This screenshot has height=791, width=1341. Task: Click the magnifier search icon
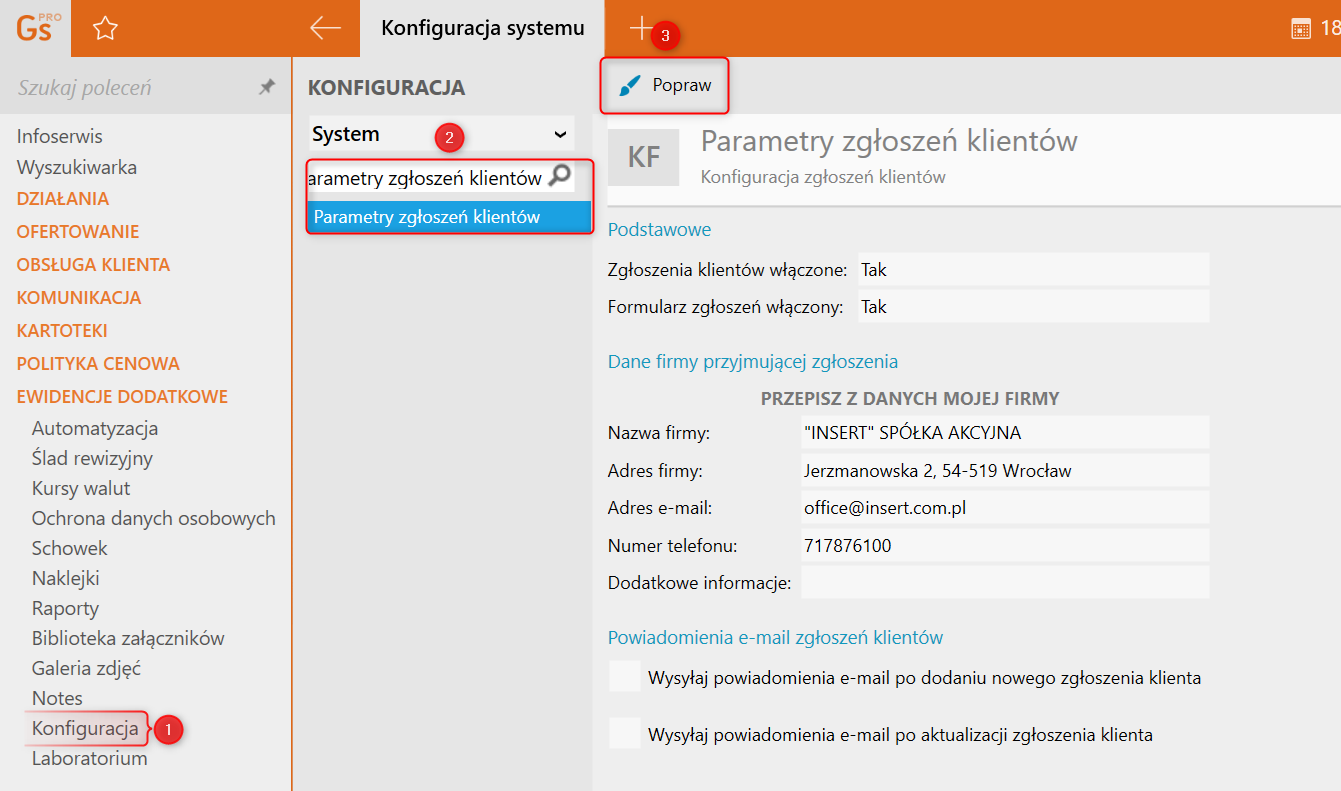(x=559, y=177)
